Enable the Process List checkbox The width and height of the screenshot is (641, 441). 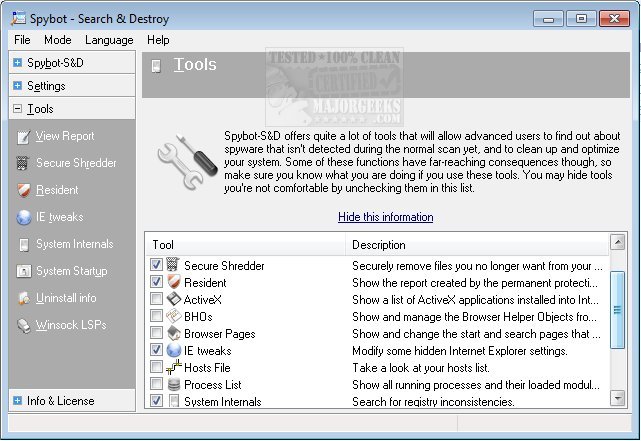[x=156, y=384]
